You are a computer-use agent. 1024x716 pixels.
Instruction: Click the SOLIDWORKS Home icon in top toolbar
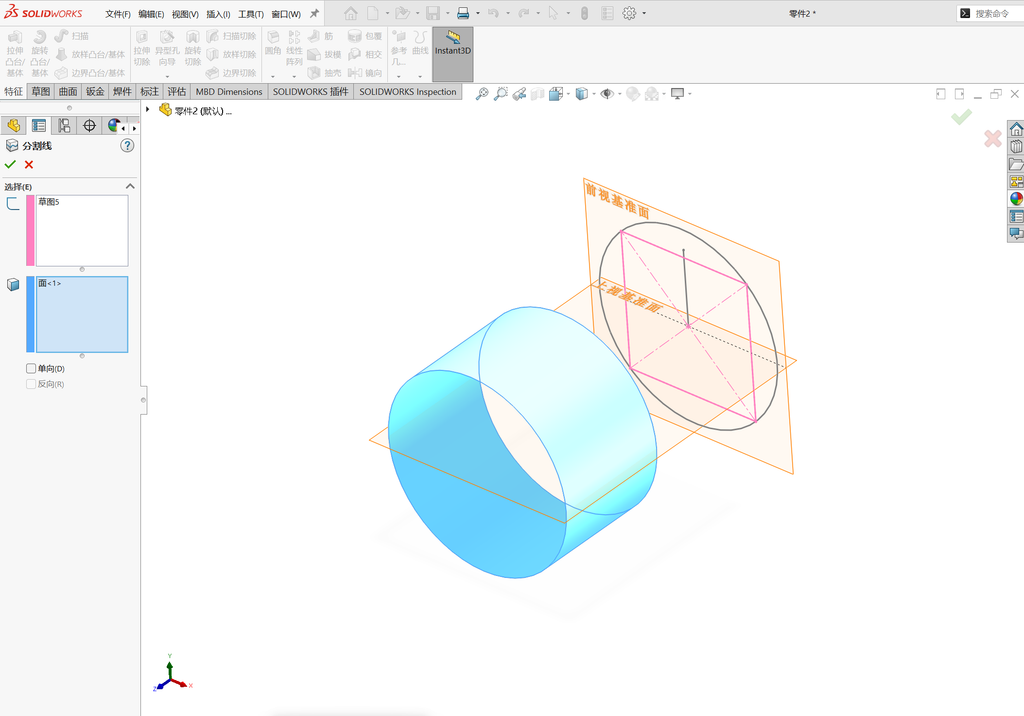point(351,13)
